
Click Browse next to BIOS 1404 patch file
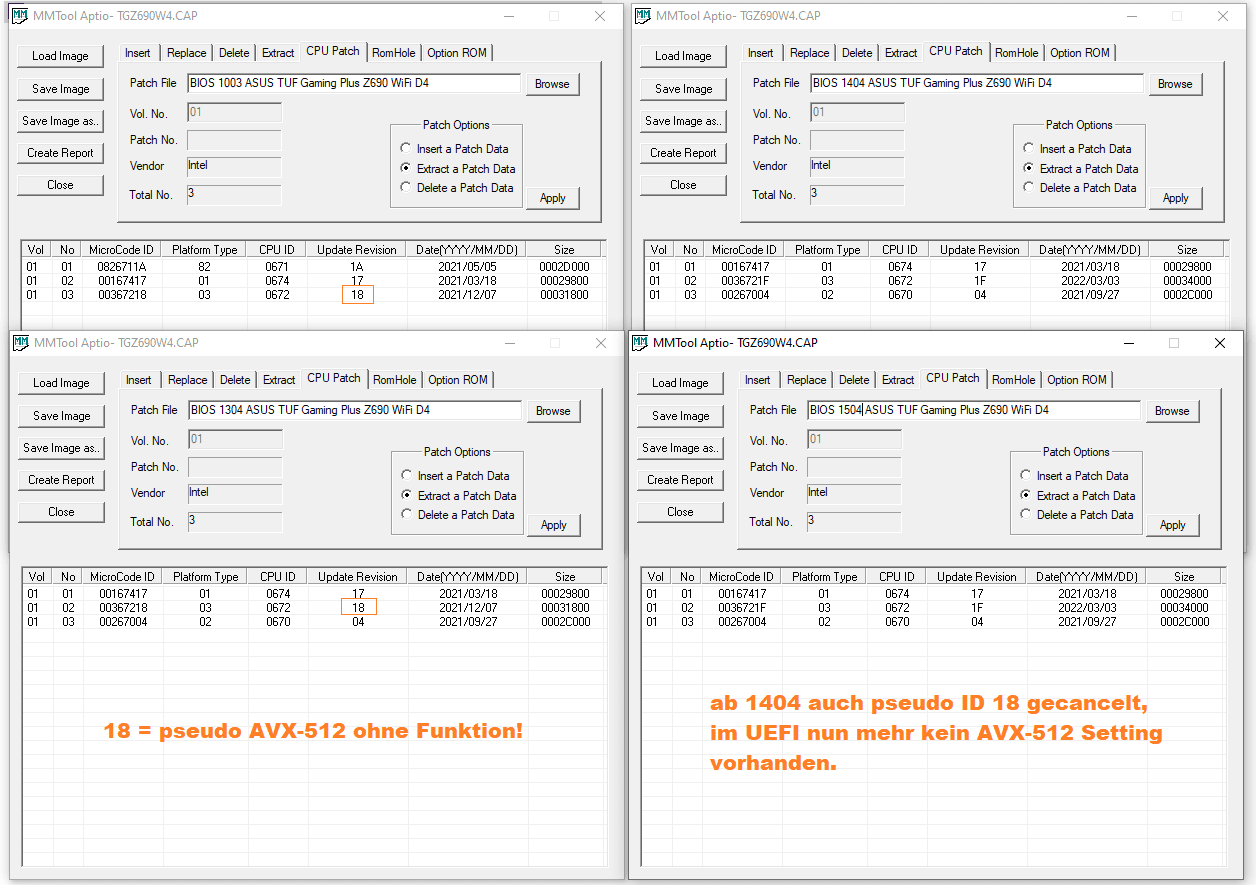coord(1176,84)
